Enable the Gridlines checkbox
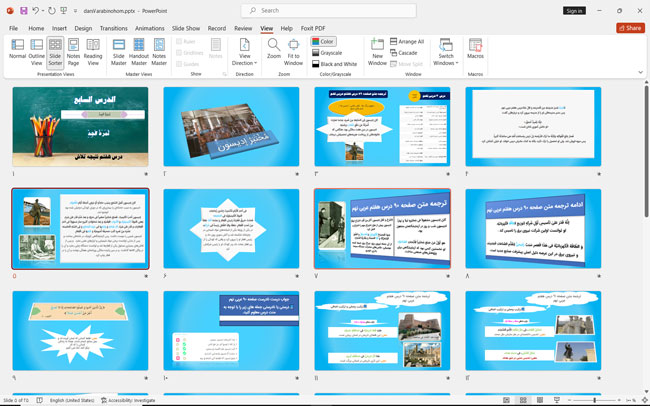Viewport: 650px width, 406px height. click(x=179, y=52)
